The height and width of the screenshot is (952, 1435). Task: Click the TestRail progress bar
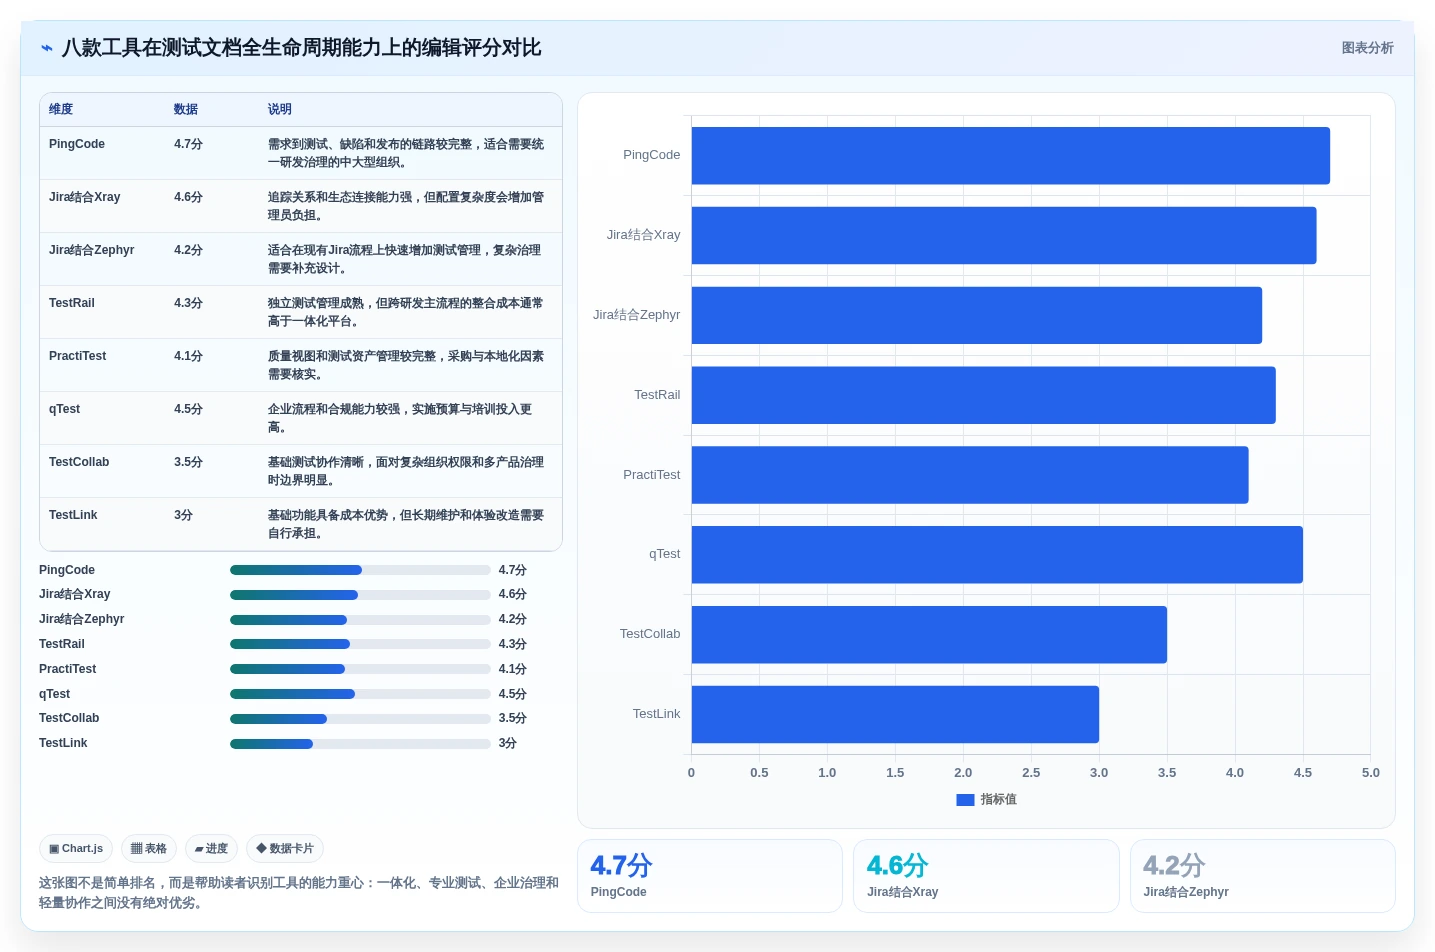(x=360, y=645)
